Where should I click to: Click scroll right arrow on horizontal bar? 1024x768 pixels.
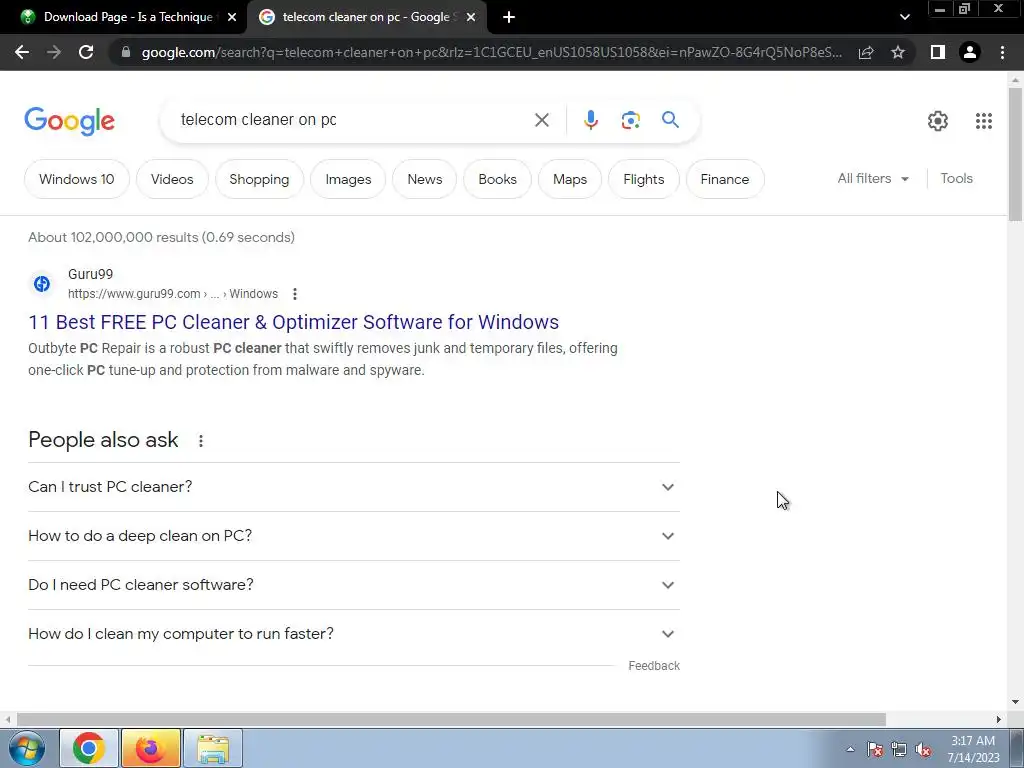[x=999, y=719]
